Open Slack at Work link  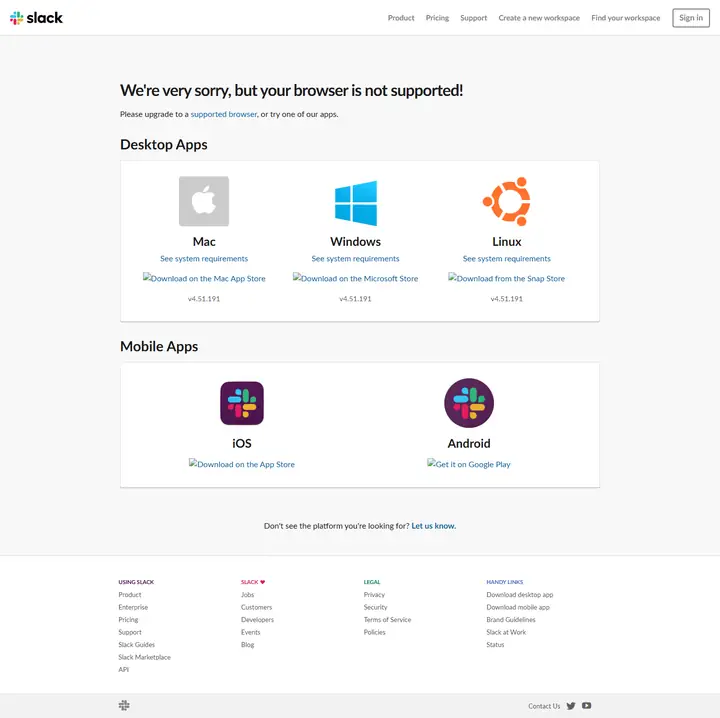coord(506,632)
